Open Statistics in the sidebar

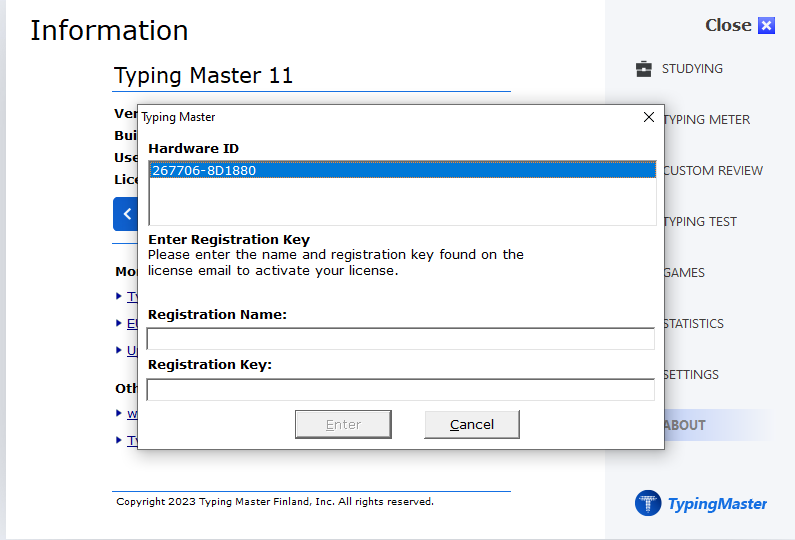[x=693, y=324]
